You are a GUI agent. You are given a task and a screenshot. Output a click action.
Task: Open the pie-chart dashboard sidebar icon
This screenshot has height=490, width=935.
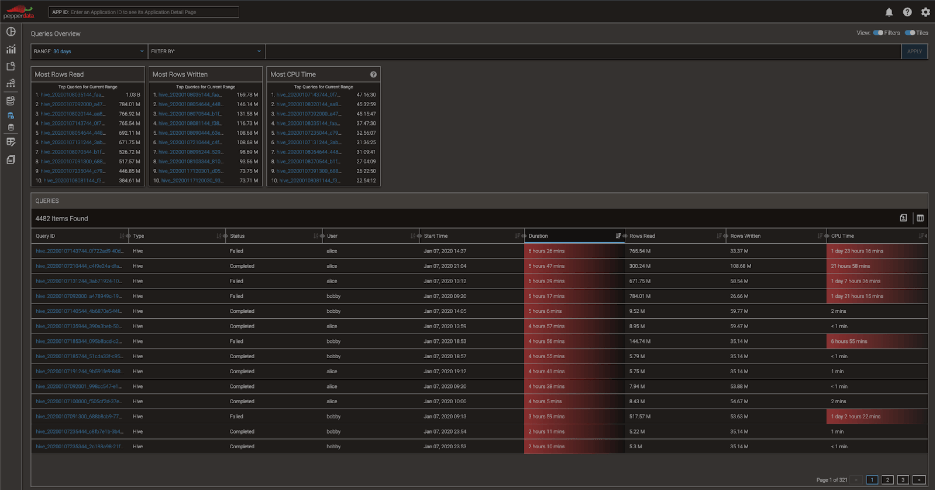pyautogui.click(x=11, y=32)
